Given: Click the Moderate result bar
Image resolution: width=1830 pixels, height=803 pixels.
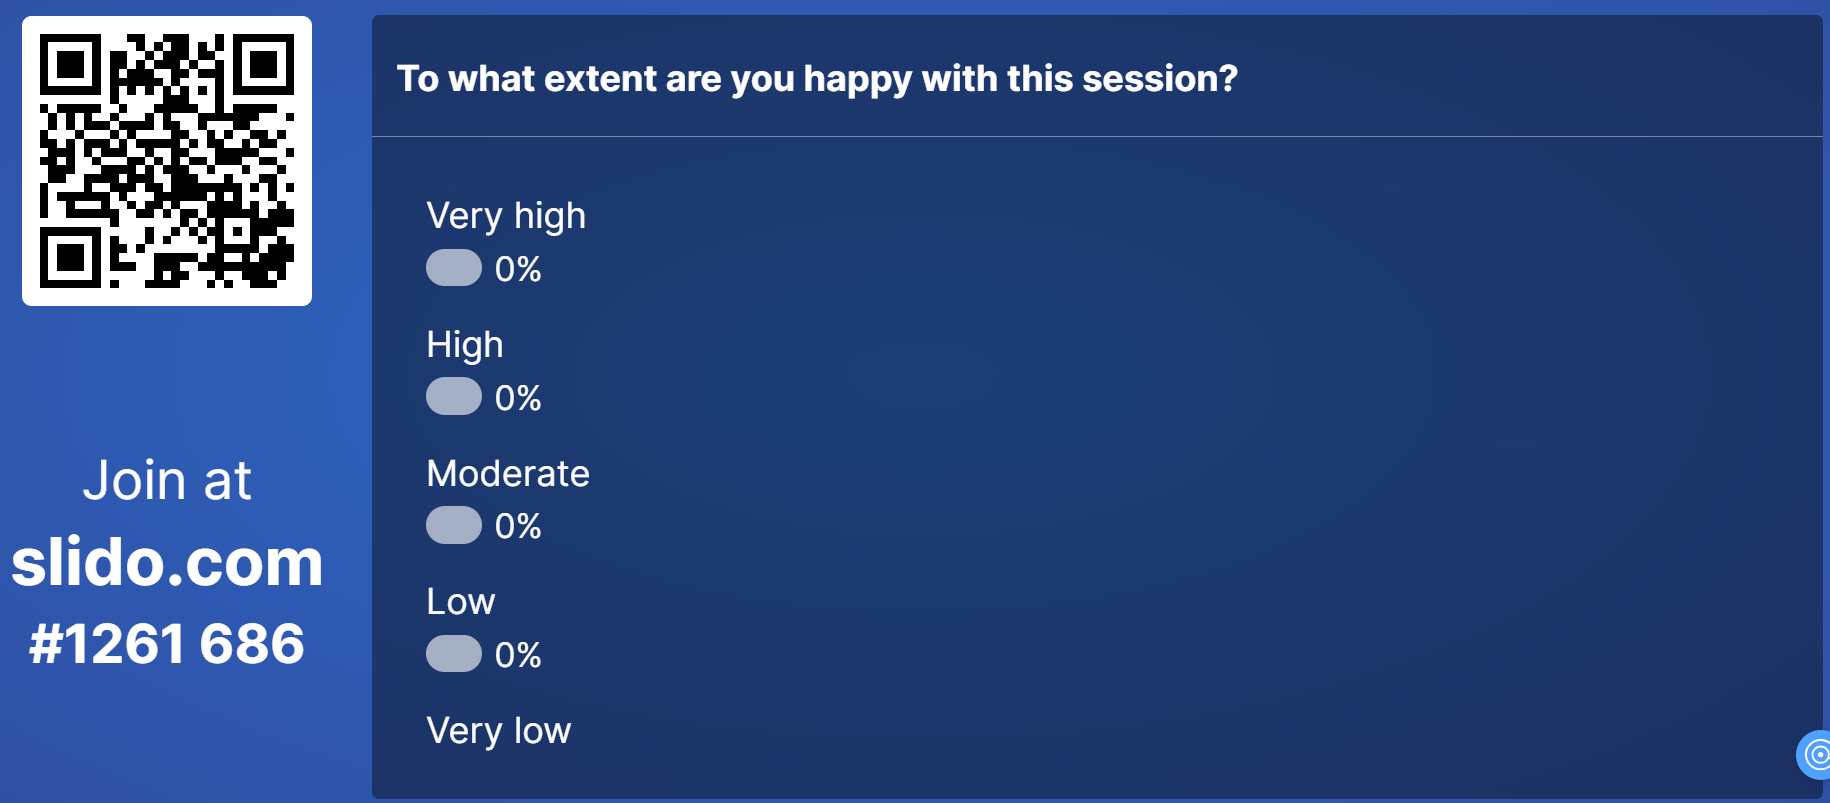Looking at the screenshot, I should tap(454, 525).
